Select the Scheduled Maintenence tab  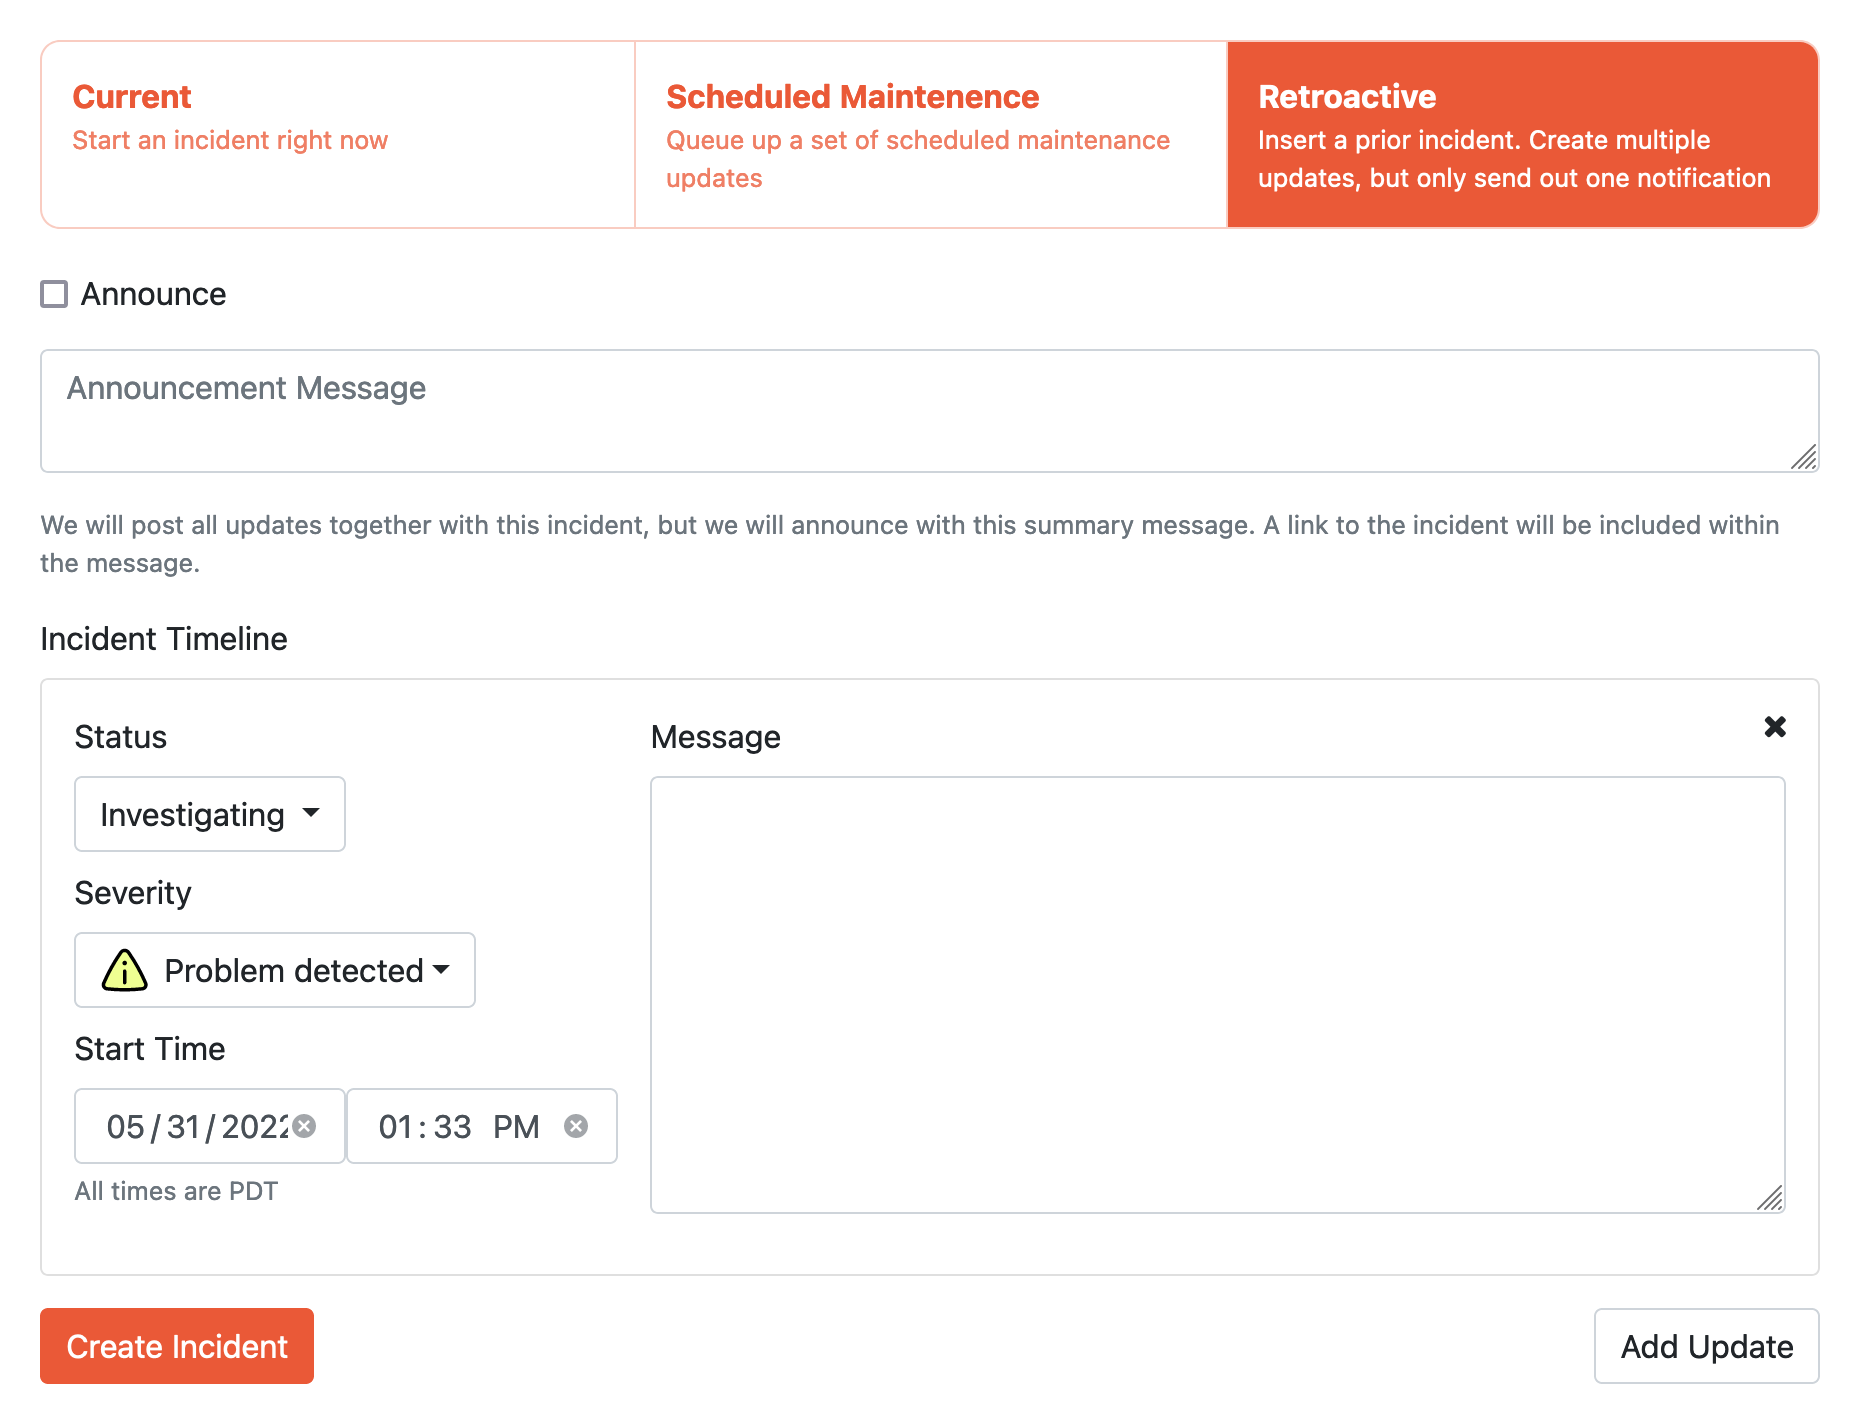click(930, 134)
